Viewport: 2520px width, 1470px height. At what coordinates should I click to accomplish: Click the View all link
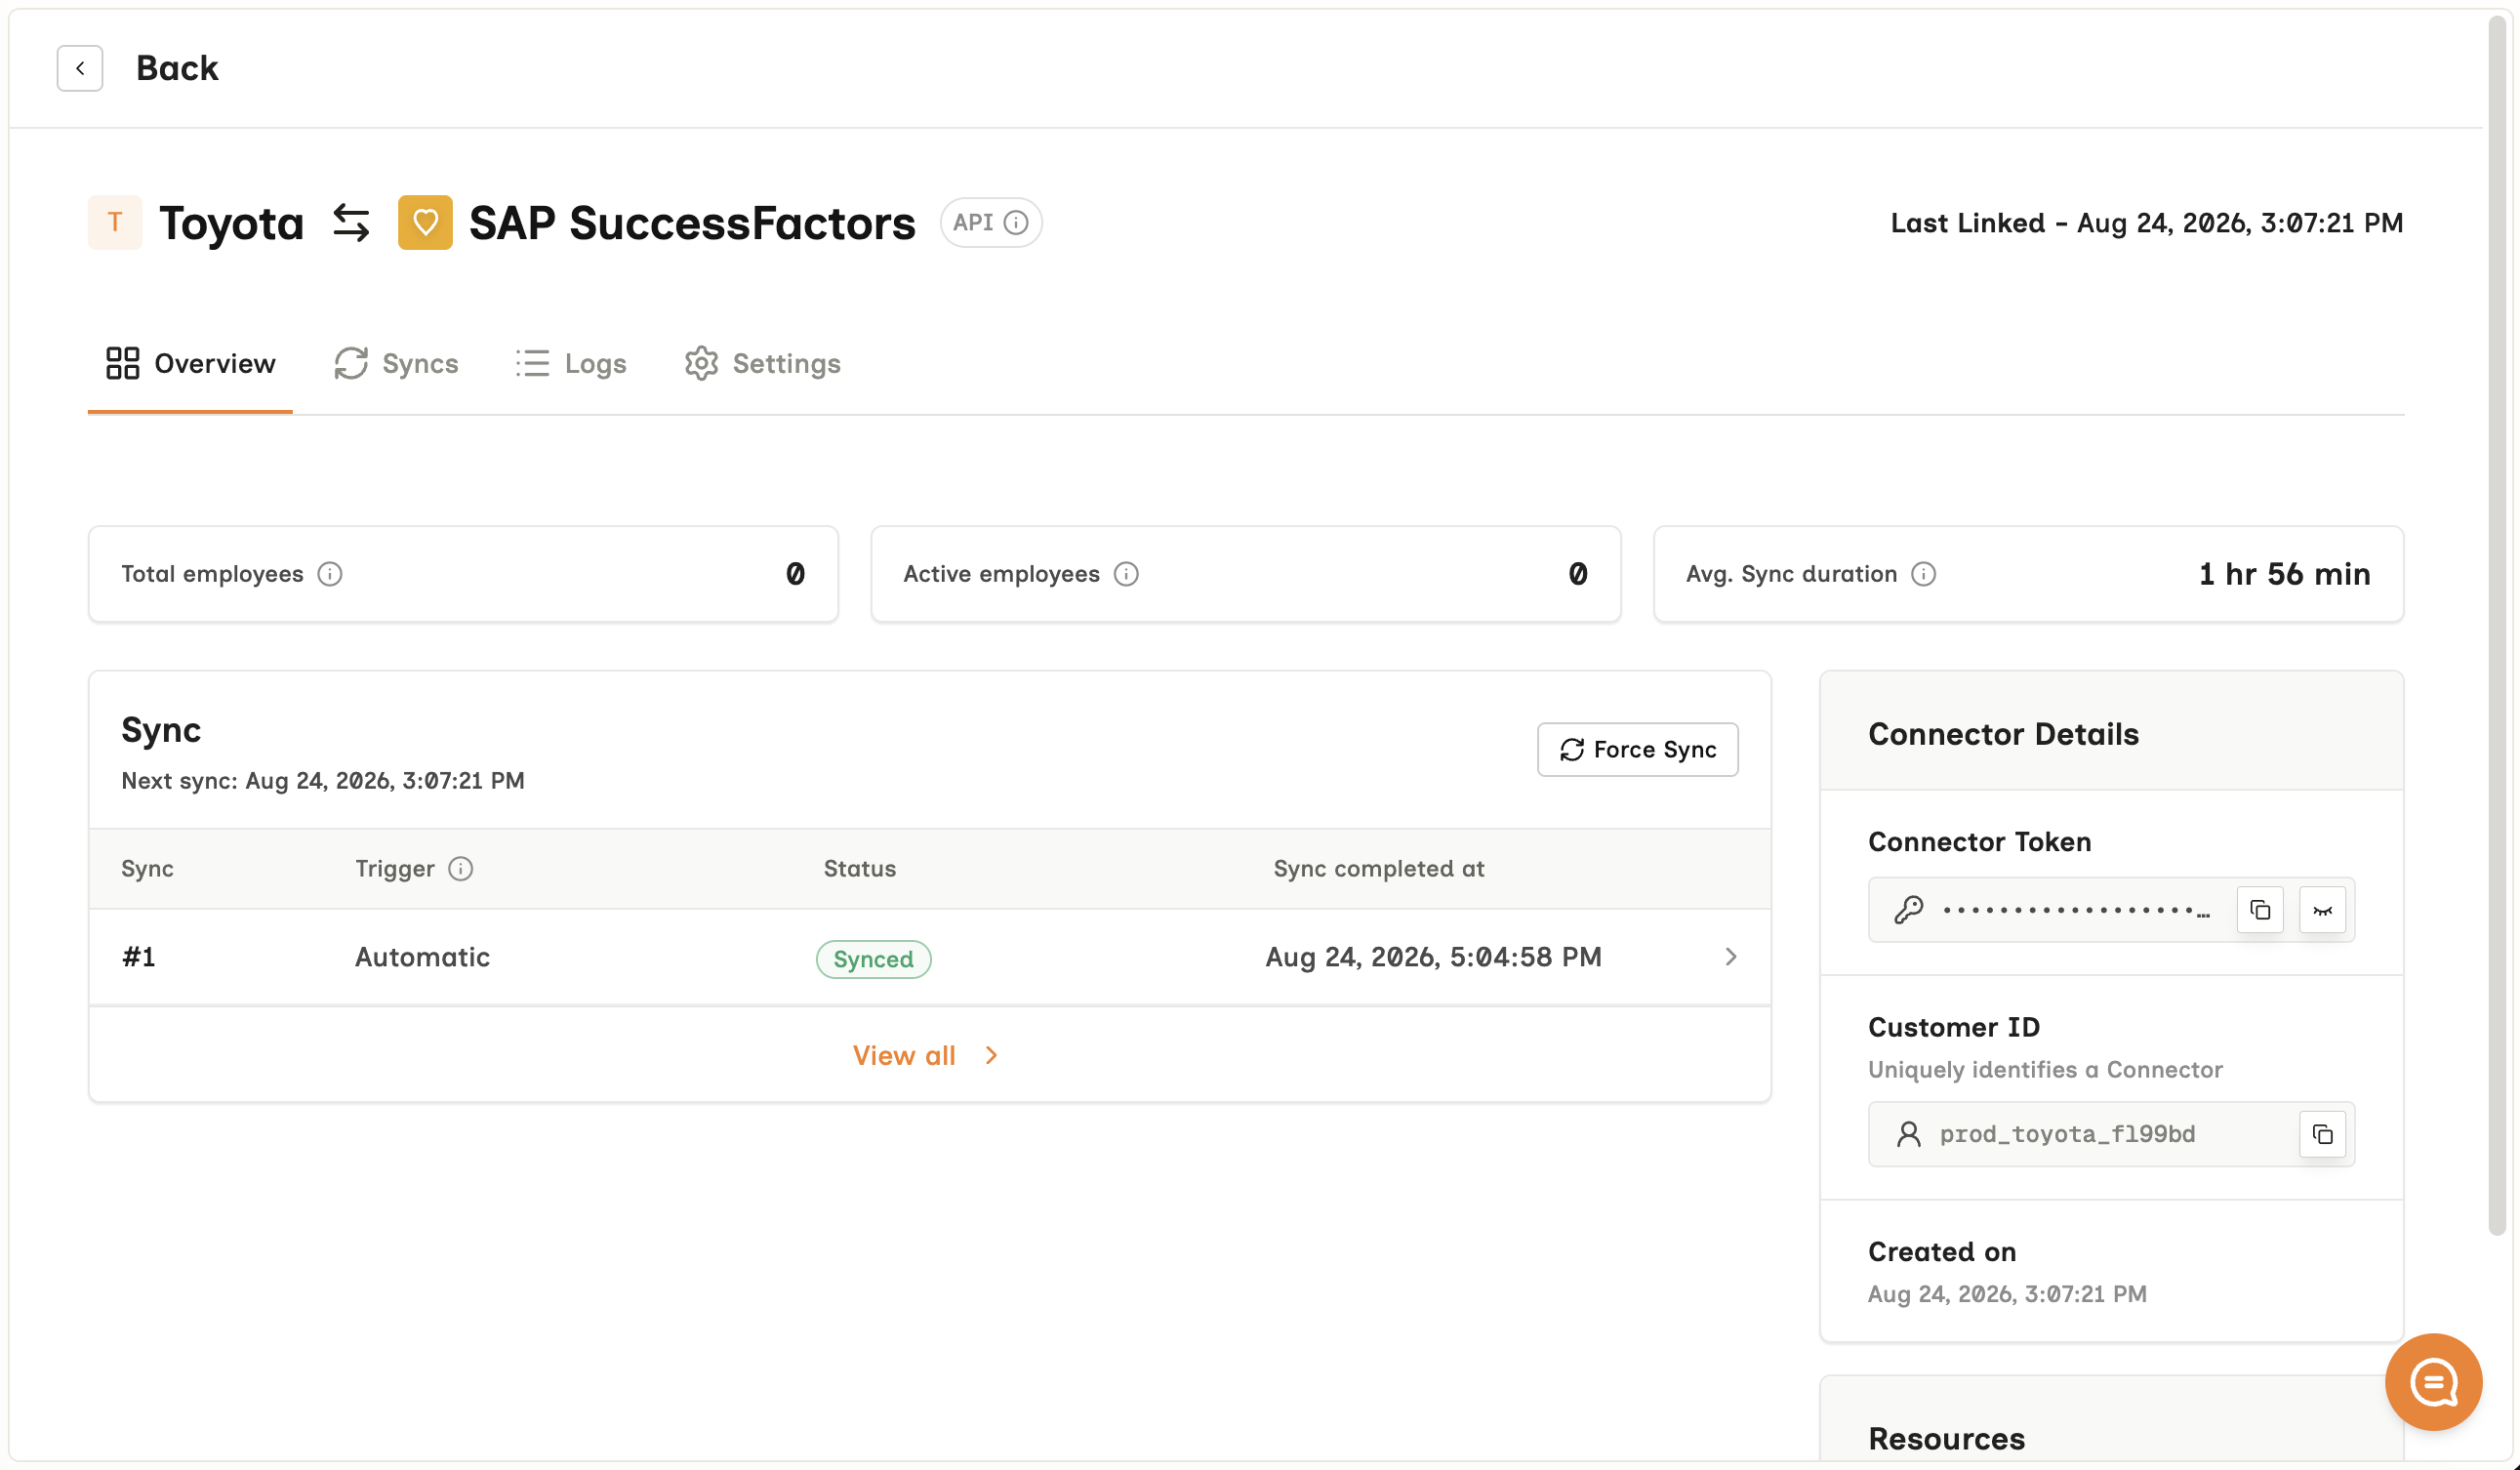point(925,1055)
